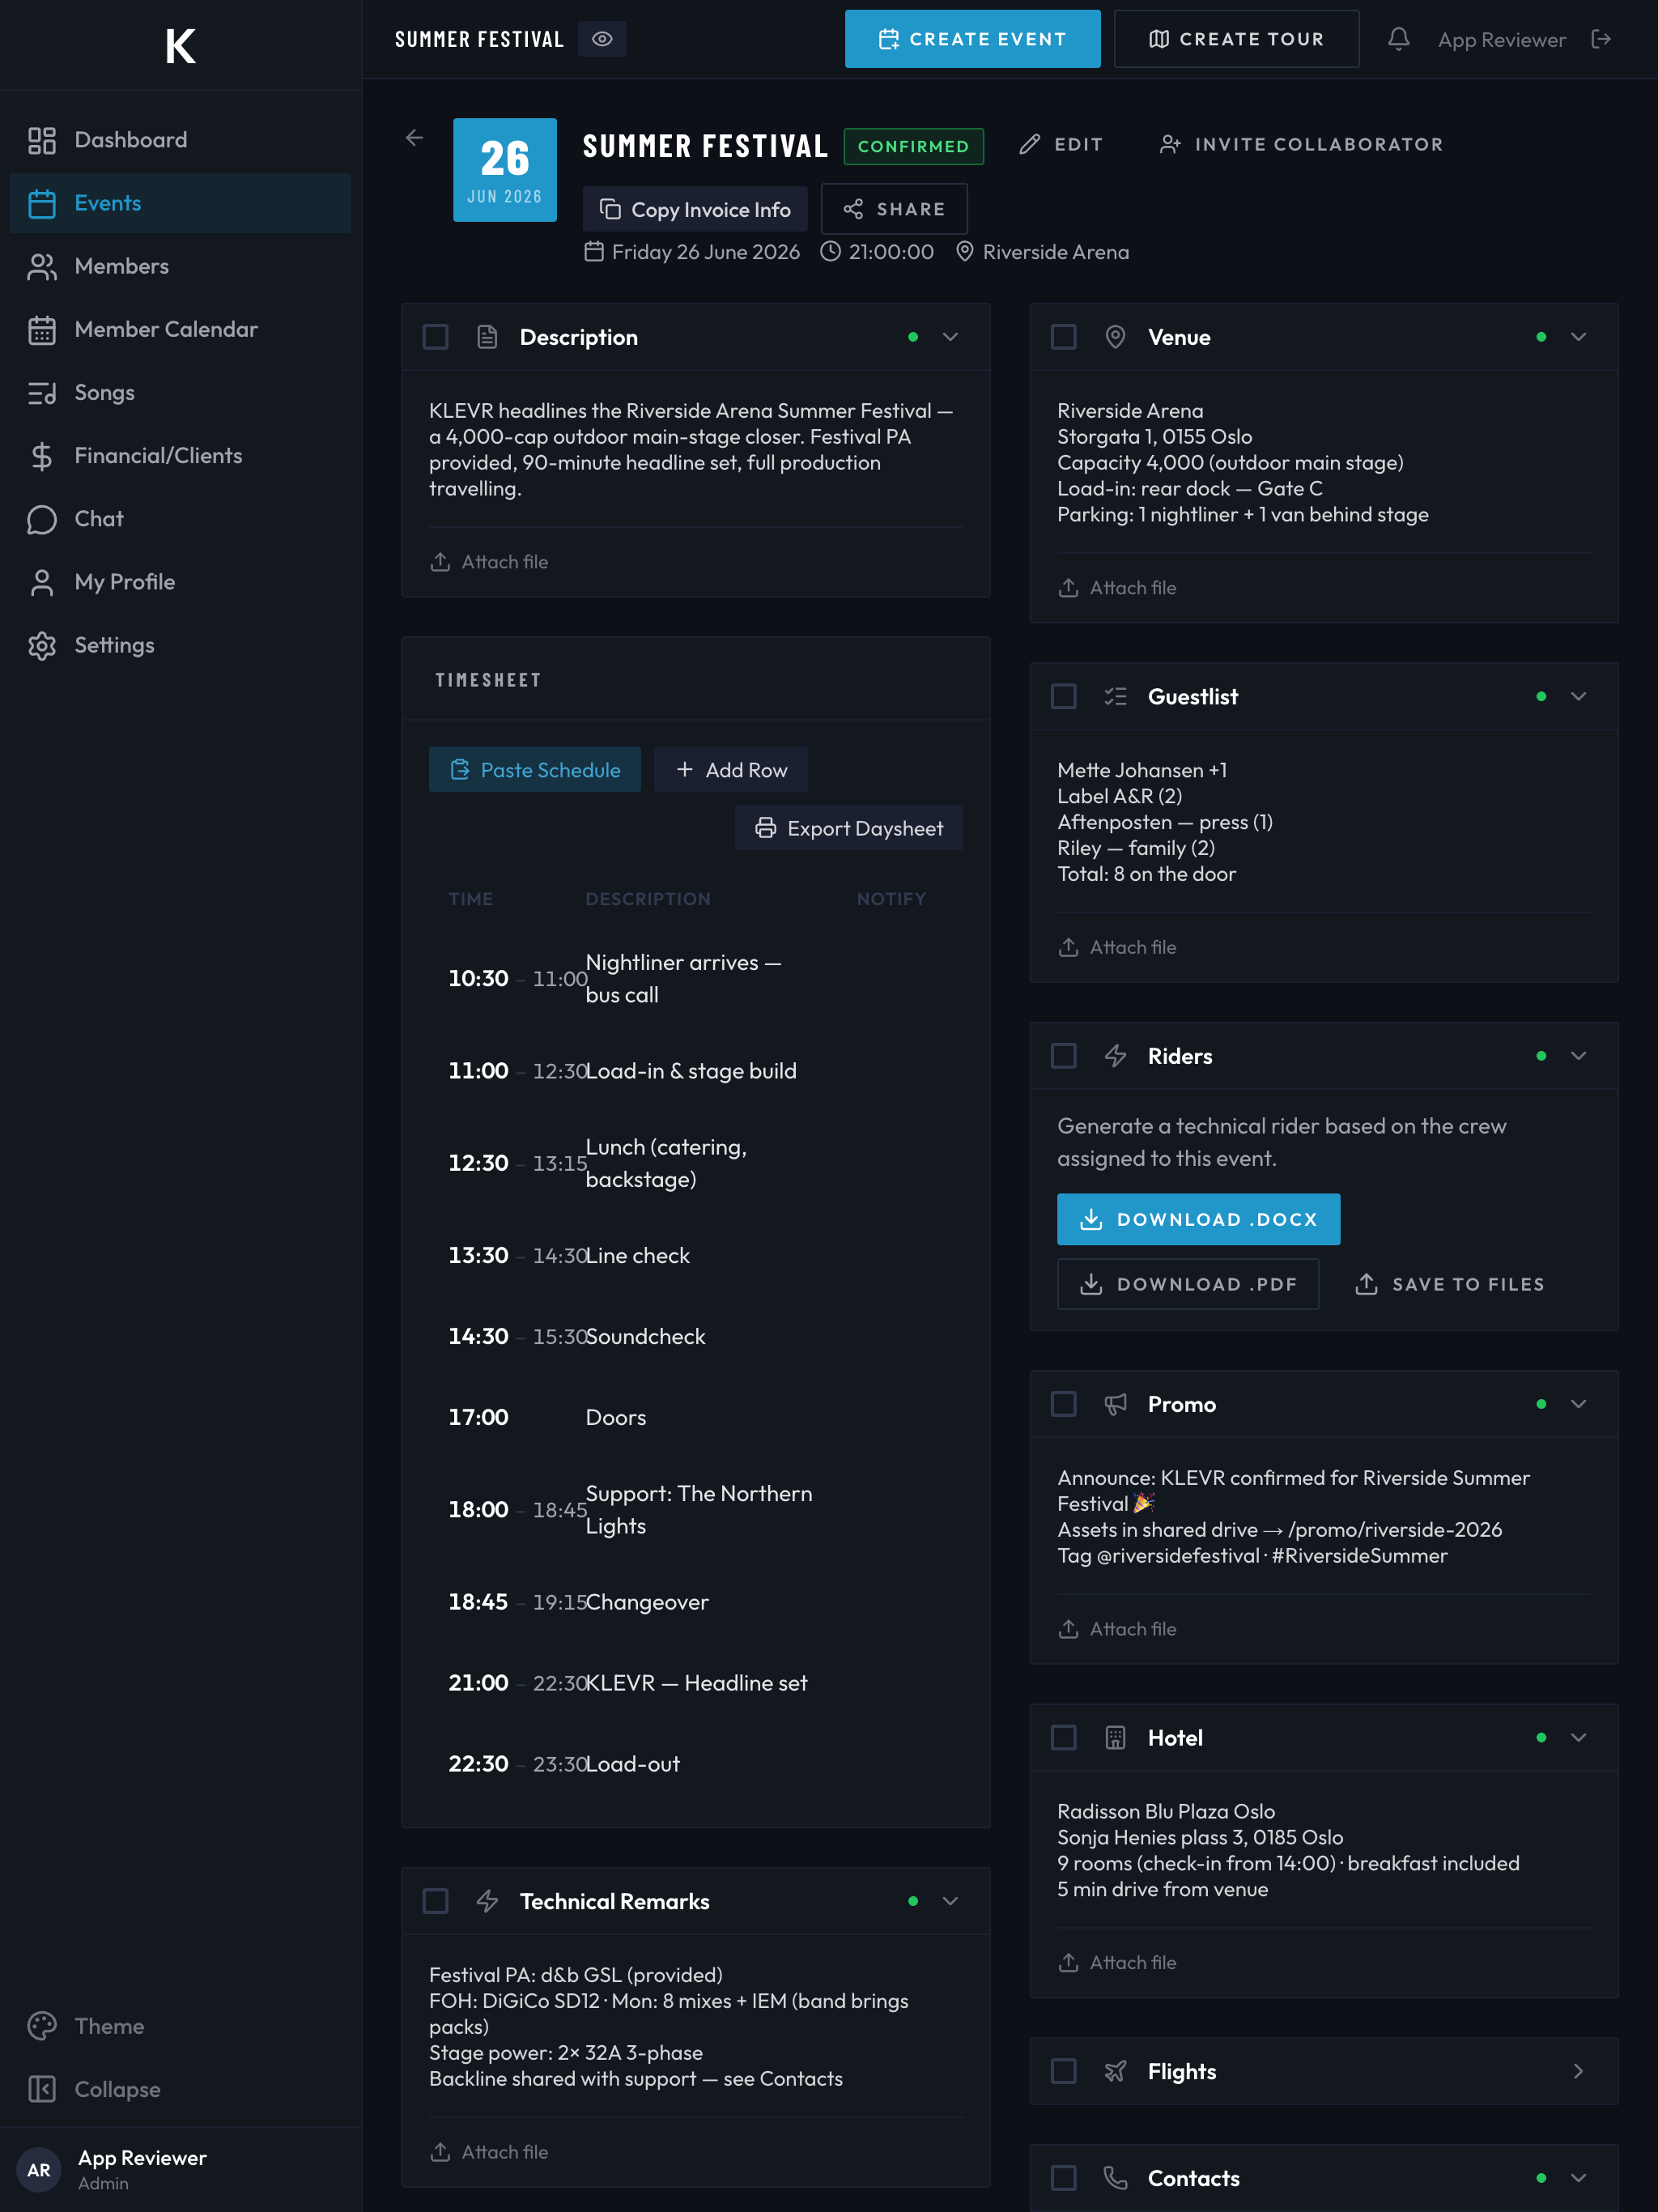Click the Share button
Image resolution: width=1658 pixels, height=2212 pixels.
pos(894,209)
